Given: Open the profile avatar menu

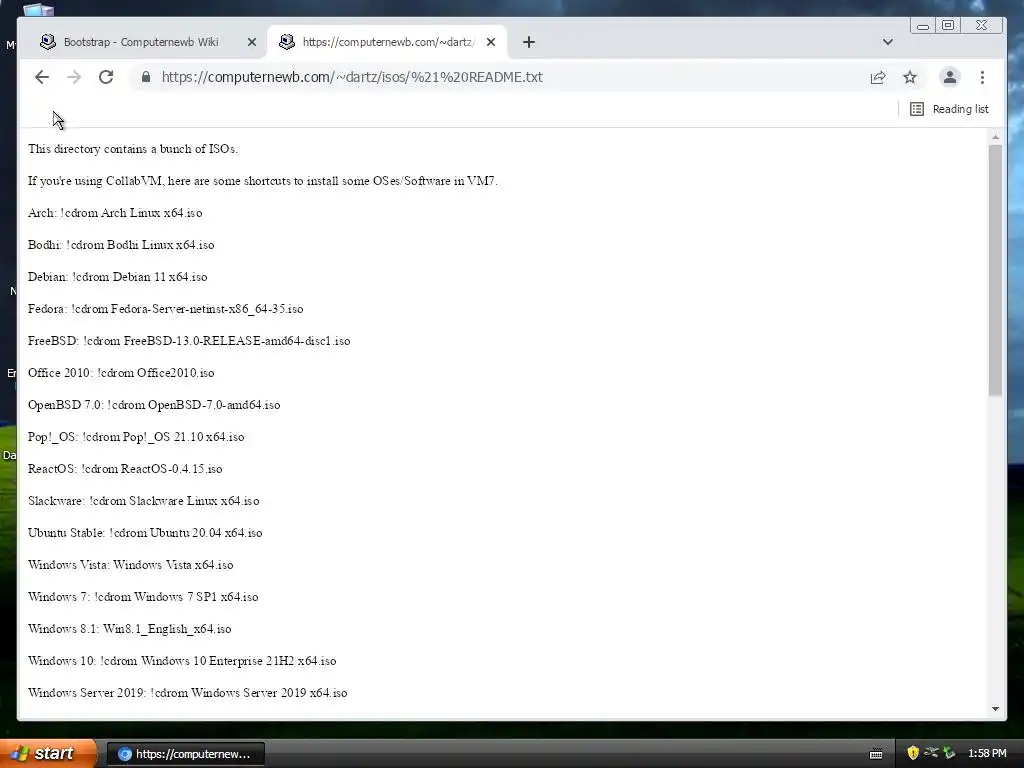Looking at the screenshot, I should click(950, 77).
